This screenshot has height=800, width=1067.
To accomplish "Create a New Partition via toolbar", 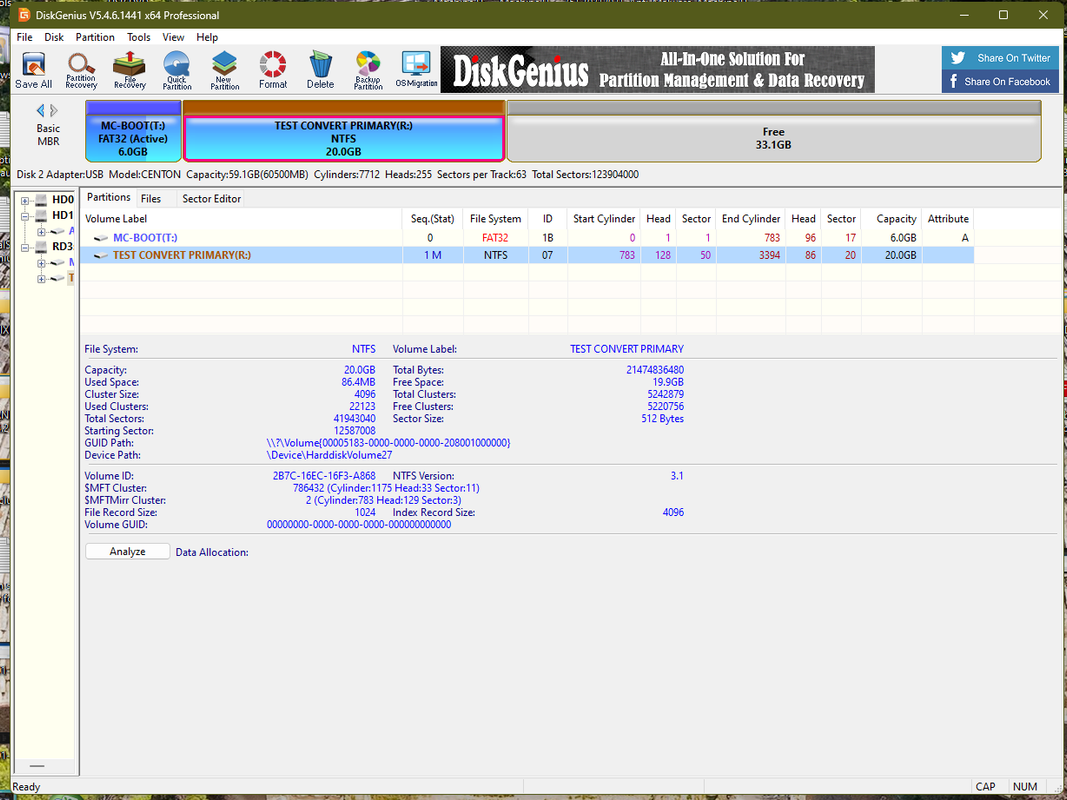I will 225,70.
